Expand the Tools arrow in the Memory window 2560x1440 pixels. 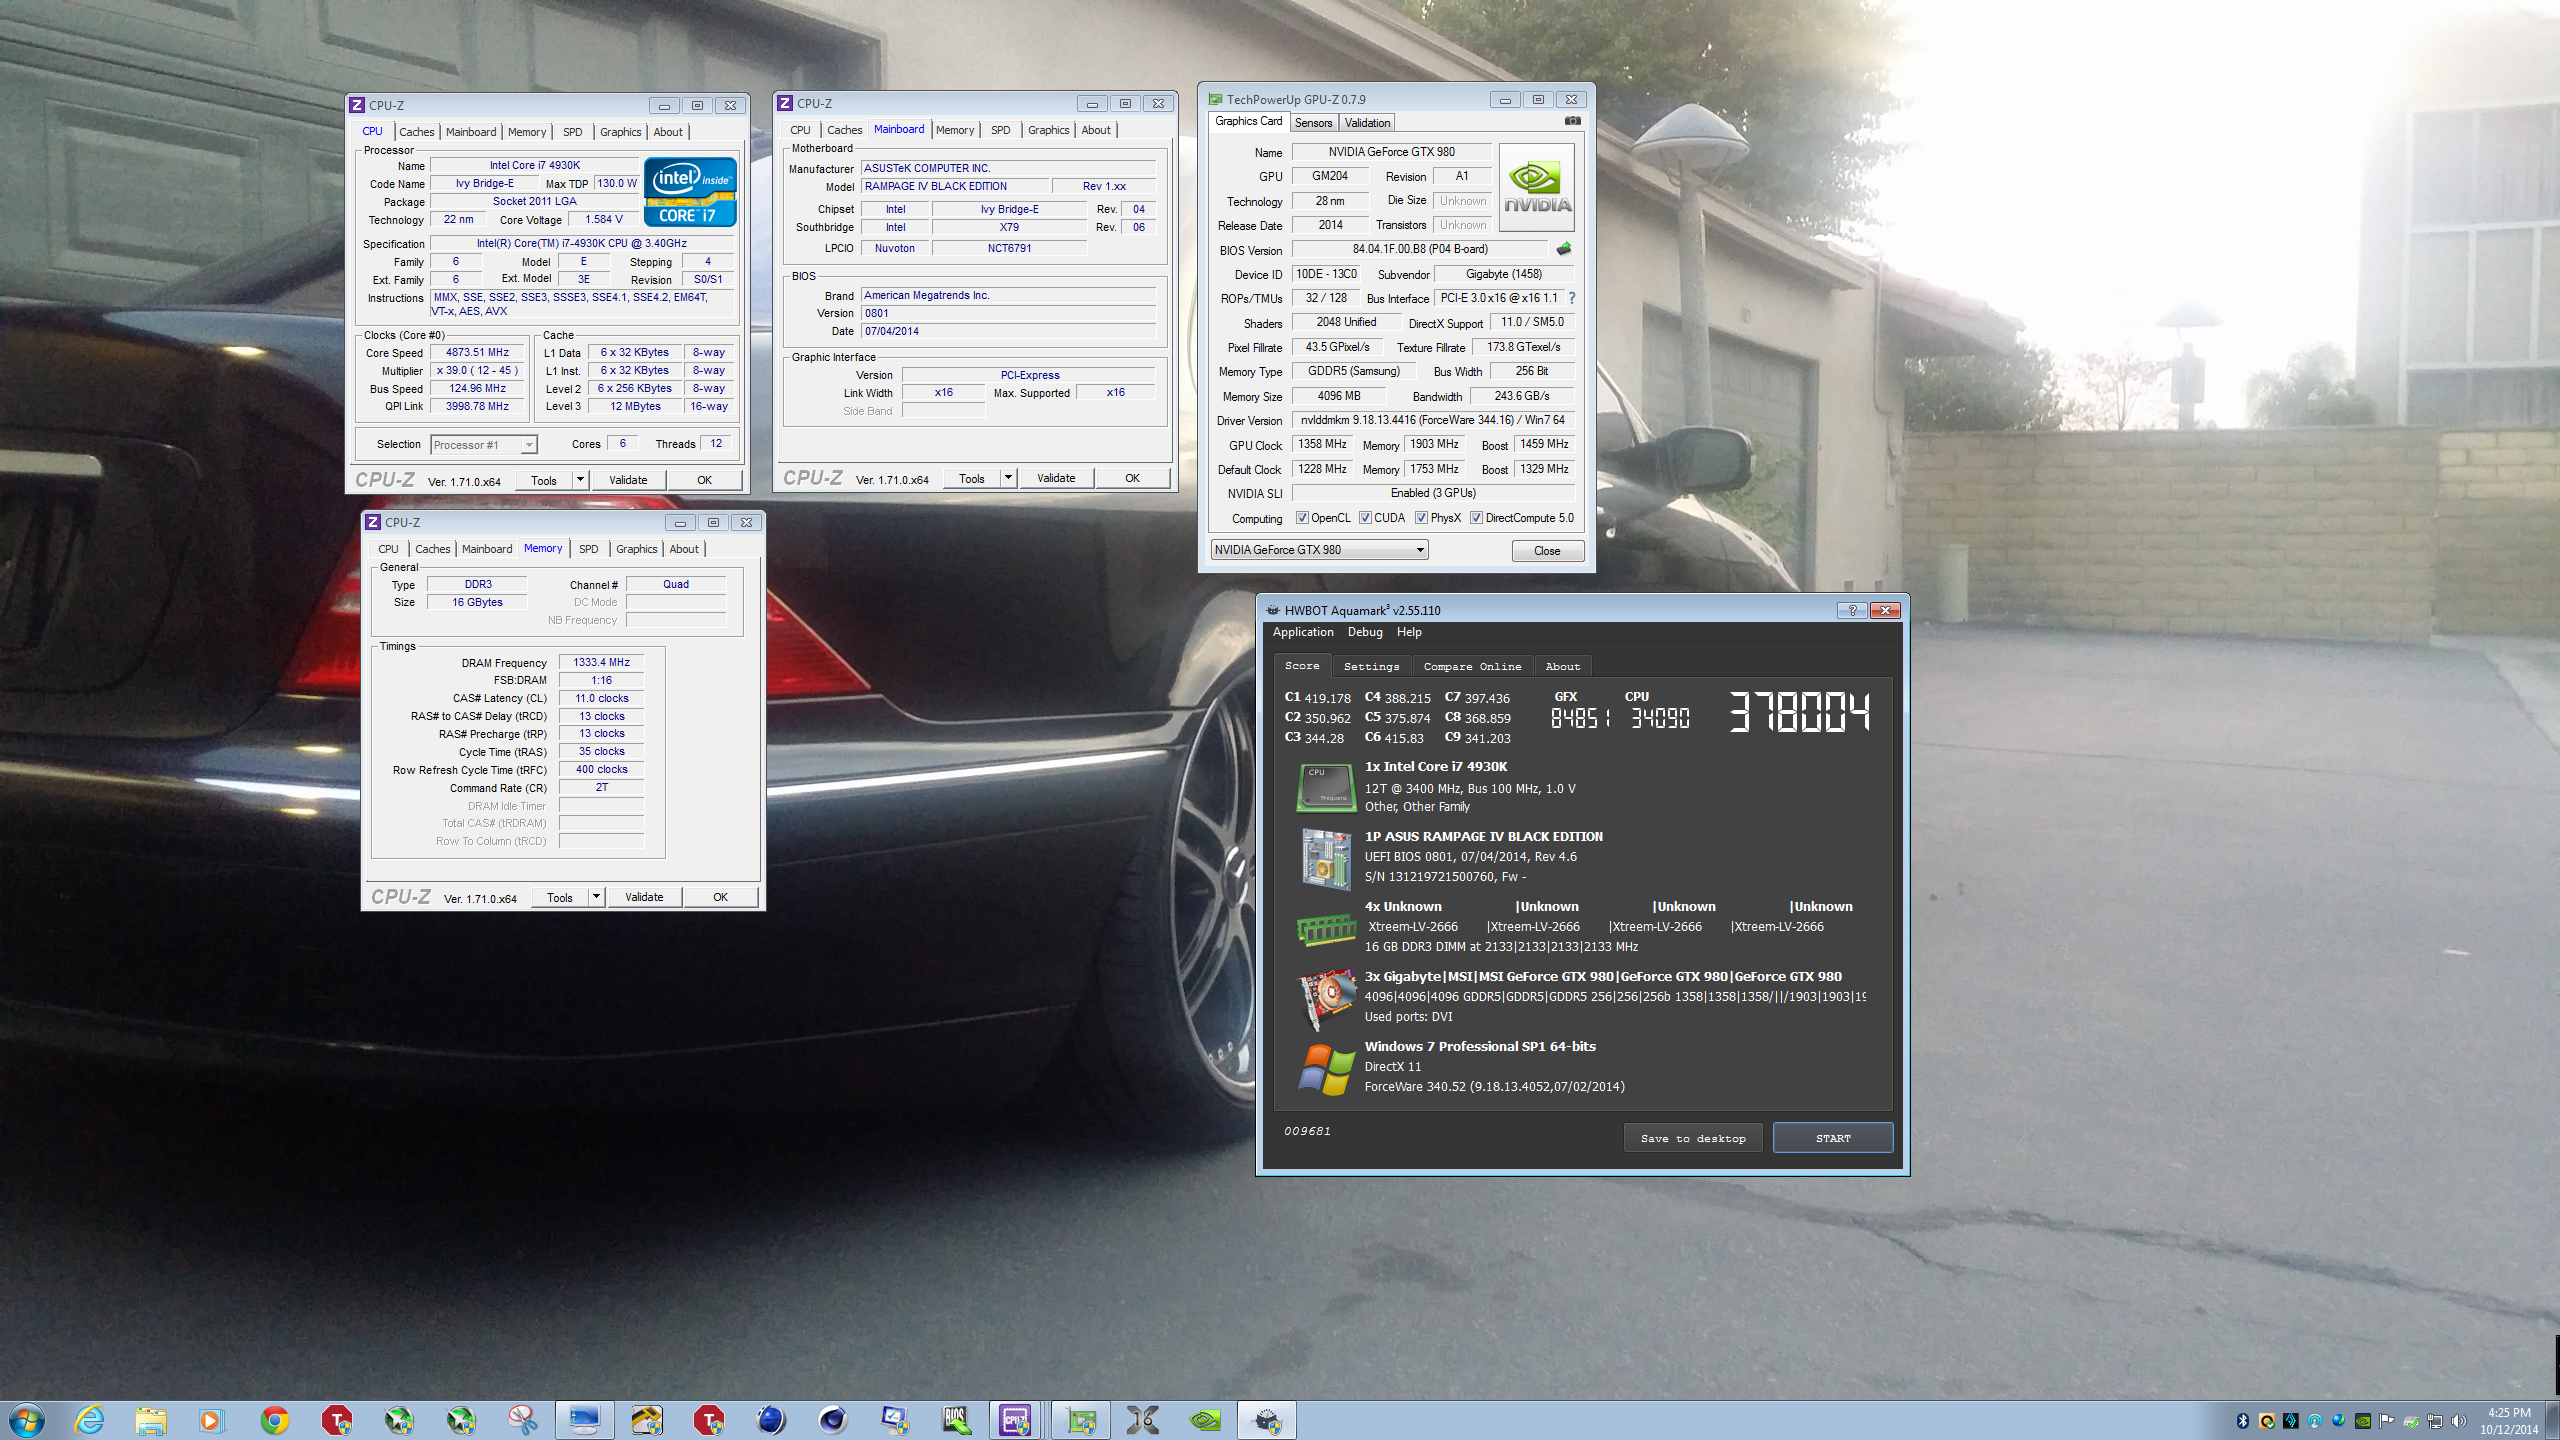596,897
